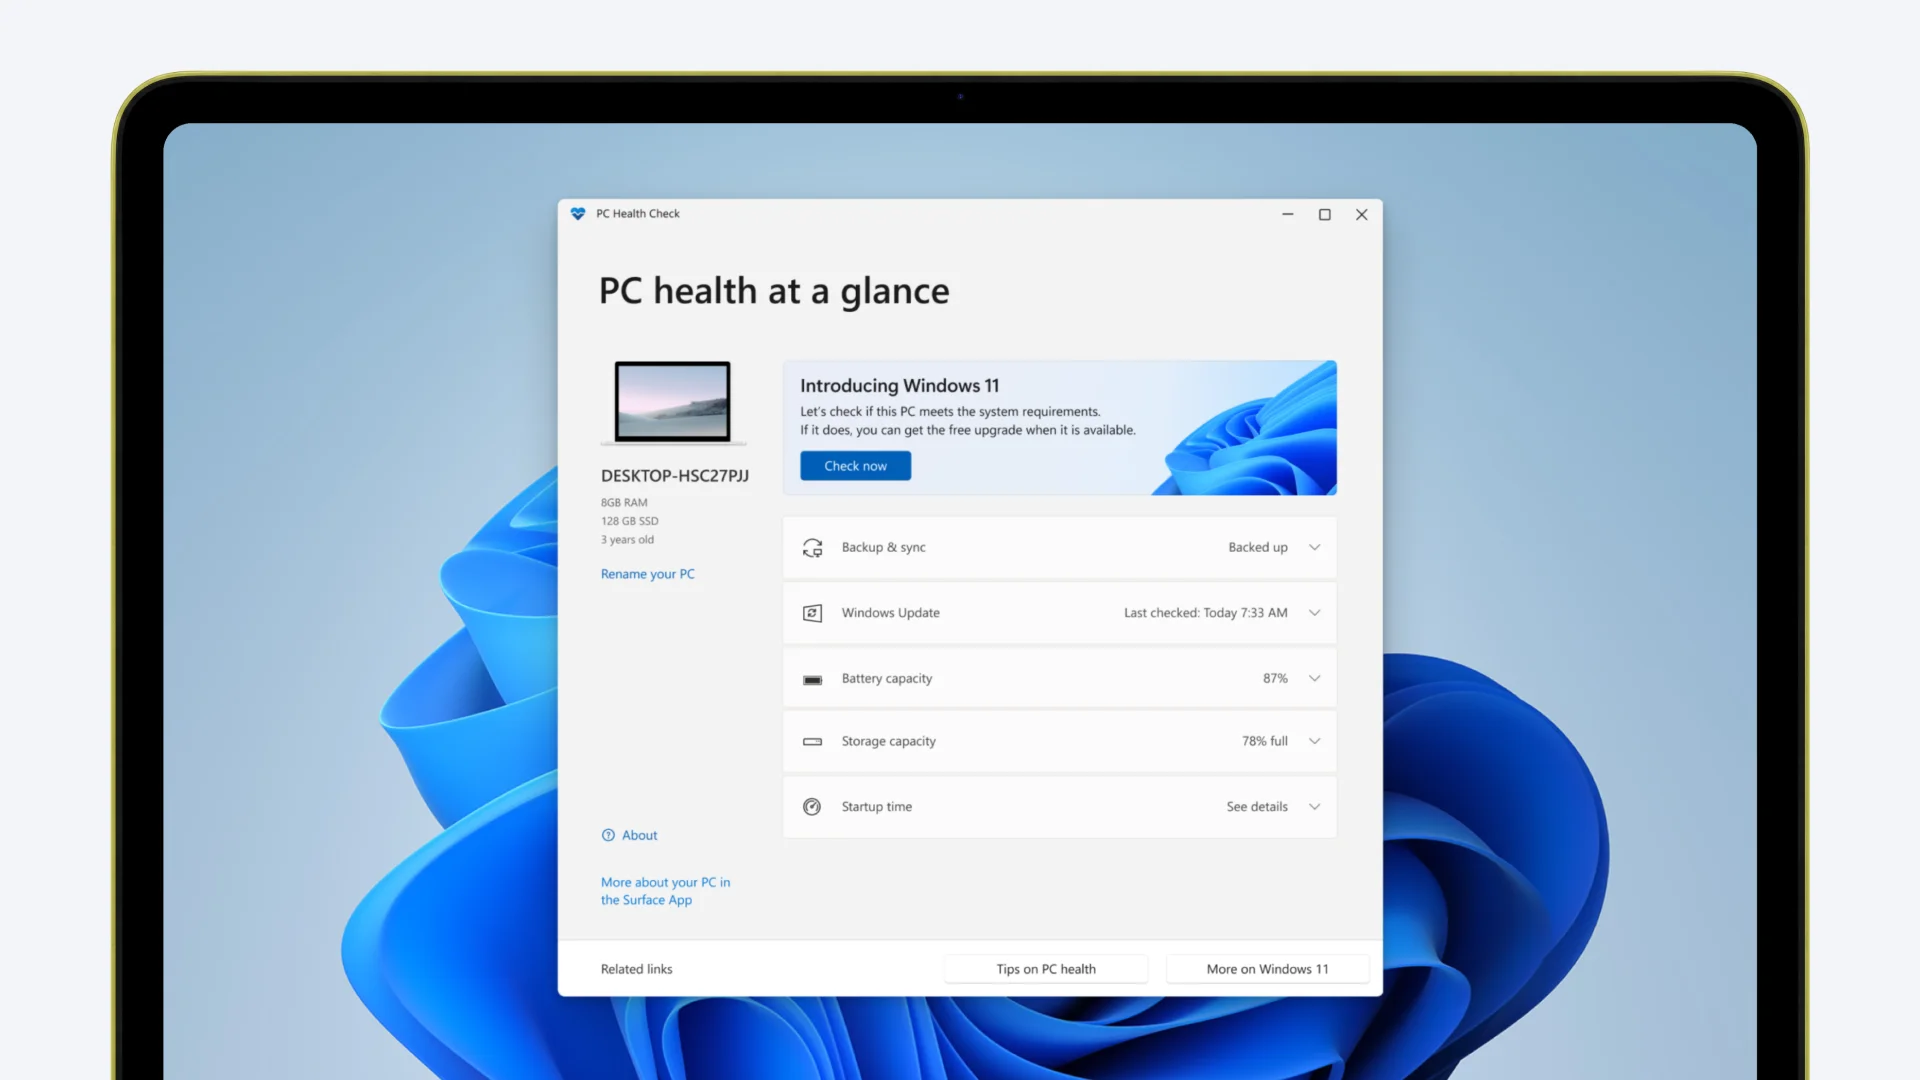Image resolution: width=1920 pixels, height=1080 pixels.
Task: Expand the Startup time chevron
Action: pyautogui.click(x=1314, y=807)
